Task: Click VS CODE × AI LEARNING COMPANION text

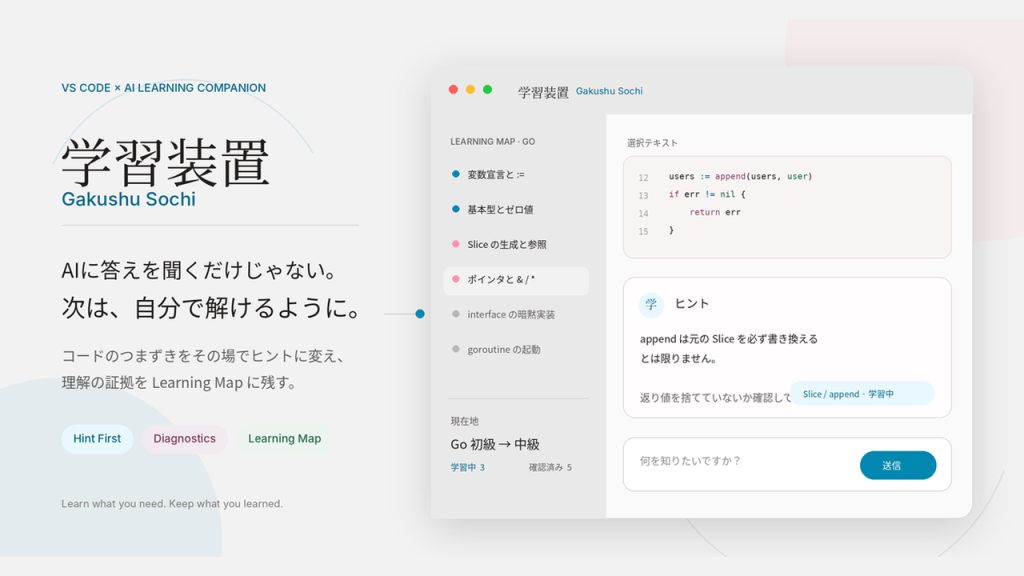Action: (163, 88)
